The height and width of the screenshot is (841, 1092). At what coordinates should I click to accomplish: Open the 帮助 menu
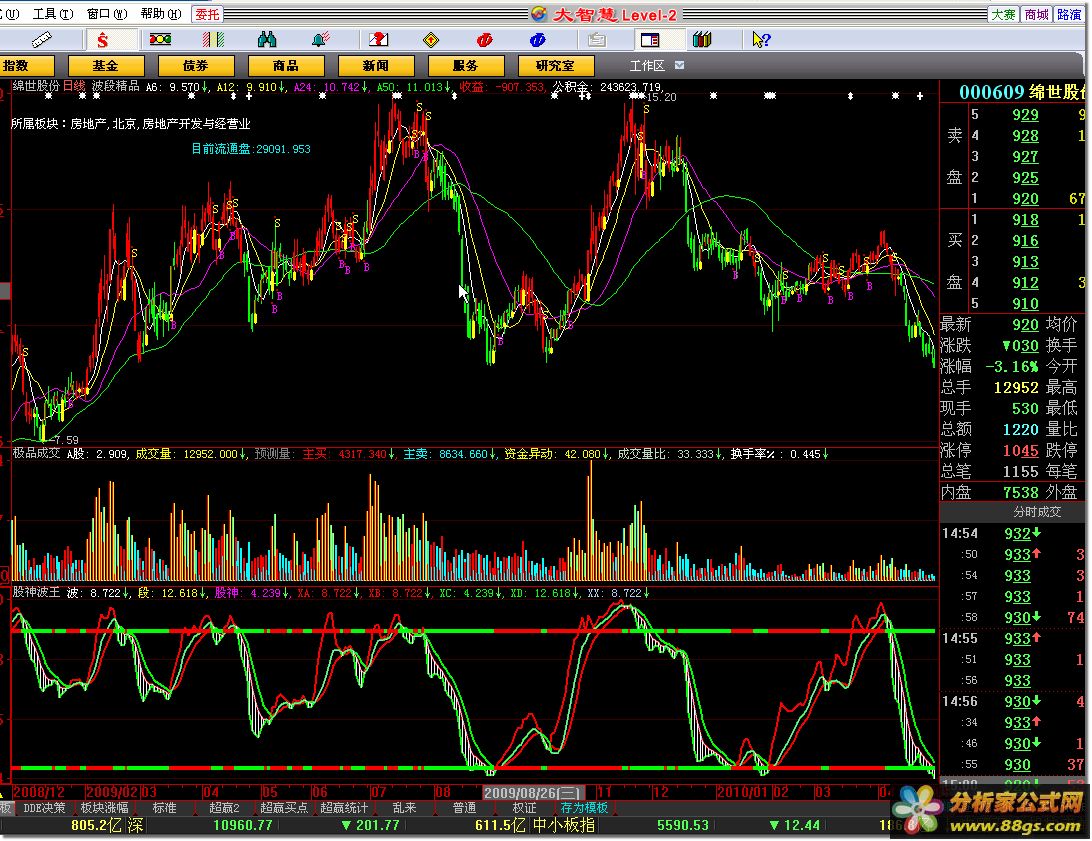159,14
